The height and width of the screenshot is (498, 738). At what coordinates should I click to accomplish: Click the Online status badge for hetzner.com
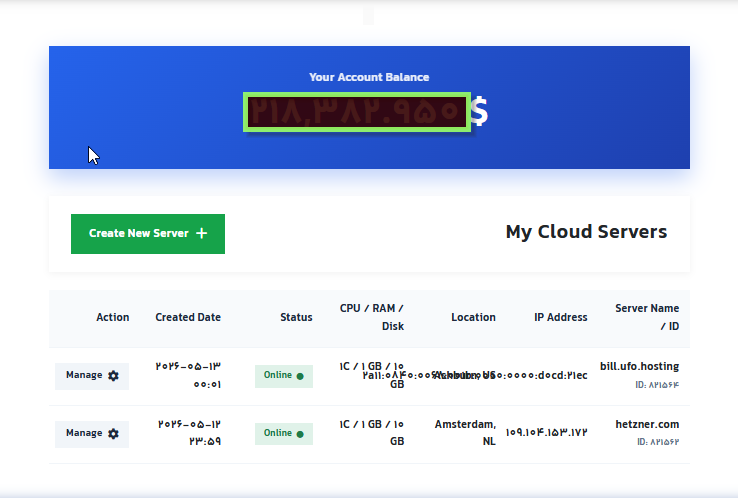284,434
